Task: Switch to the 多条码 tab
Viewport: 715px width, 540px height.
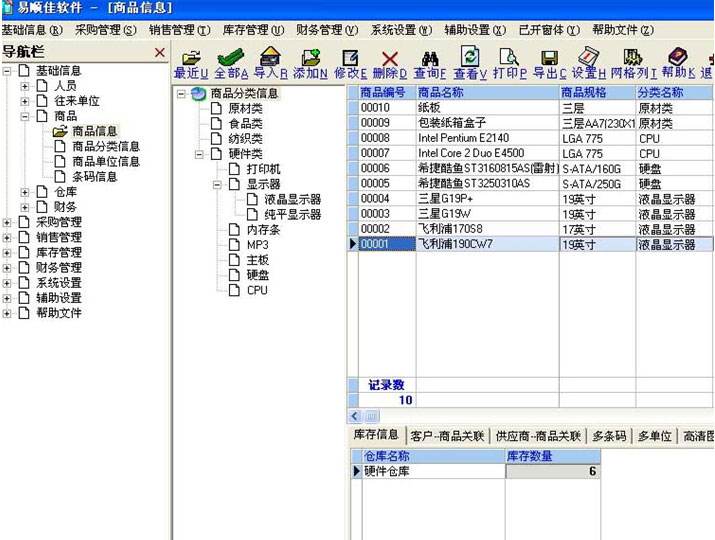Action: 609,436
